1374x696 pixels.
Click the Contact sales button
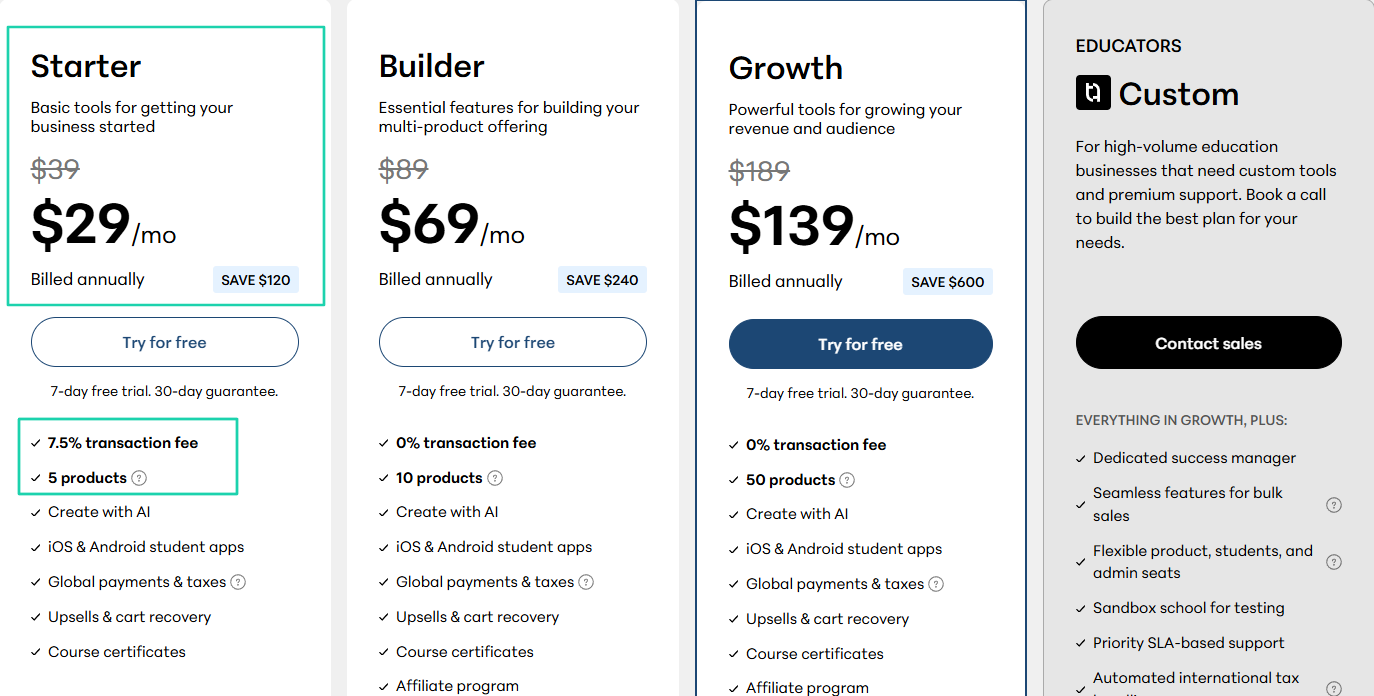[1209, 343]
